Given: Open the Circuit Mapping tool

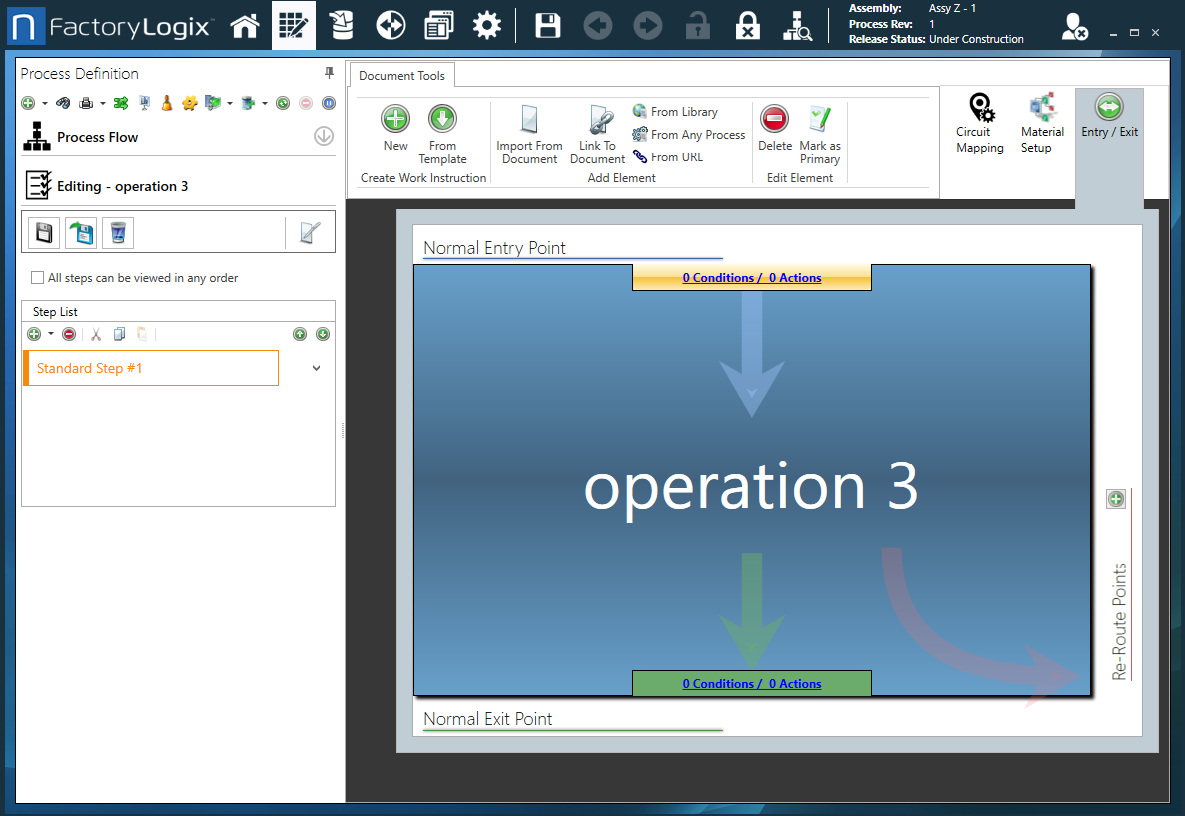Looking at the screenshot, I should point(979,122).
